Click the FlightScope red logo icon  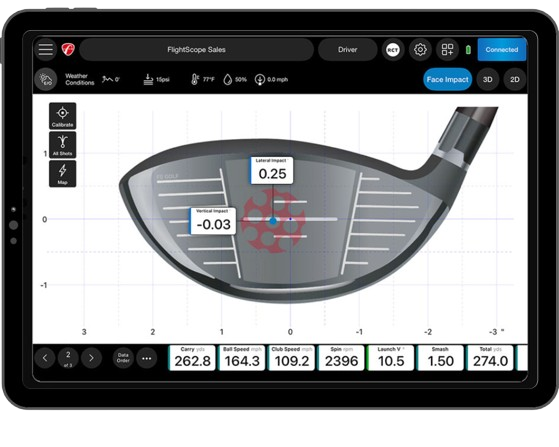tap(68, 50)
